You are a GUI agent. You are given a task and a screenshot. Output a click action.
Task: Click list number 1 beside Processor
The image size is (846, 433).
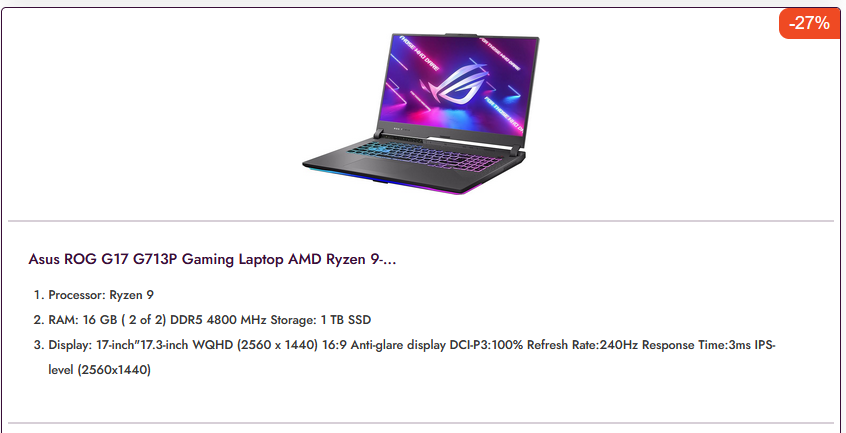tap(37, 295)
